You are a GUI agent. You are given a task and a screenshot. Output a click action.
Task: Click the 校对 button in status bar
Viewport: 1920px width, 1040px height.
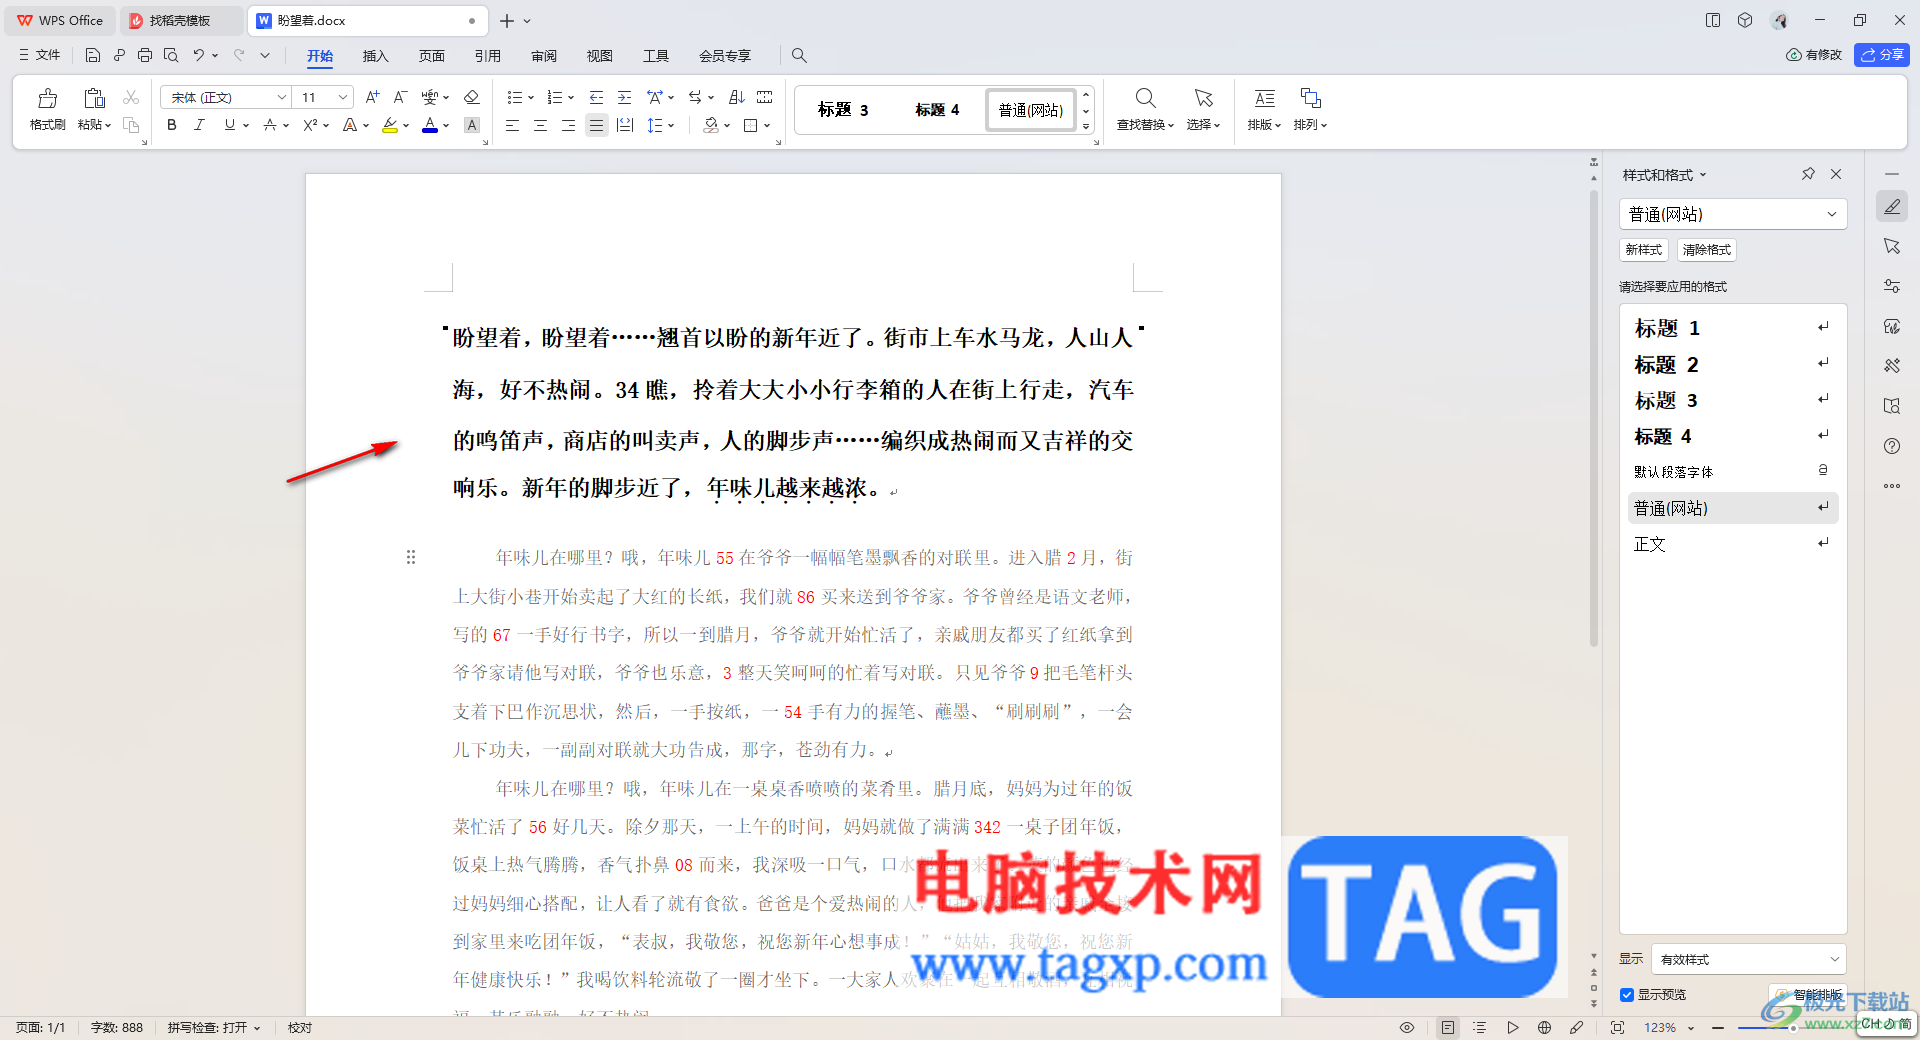coord(300,1027)
